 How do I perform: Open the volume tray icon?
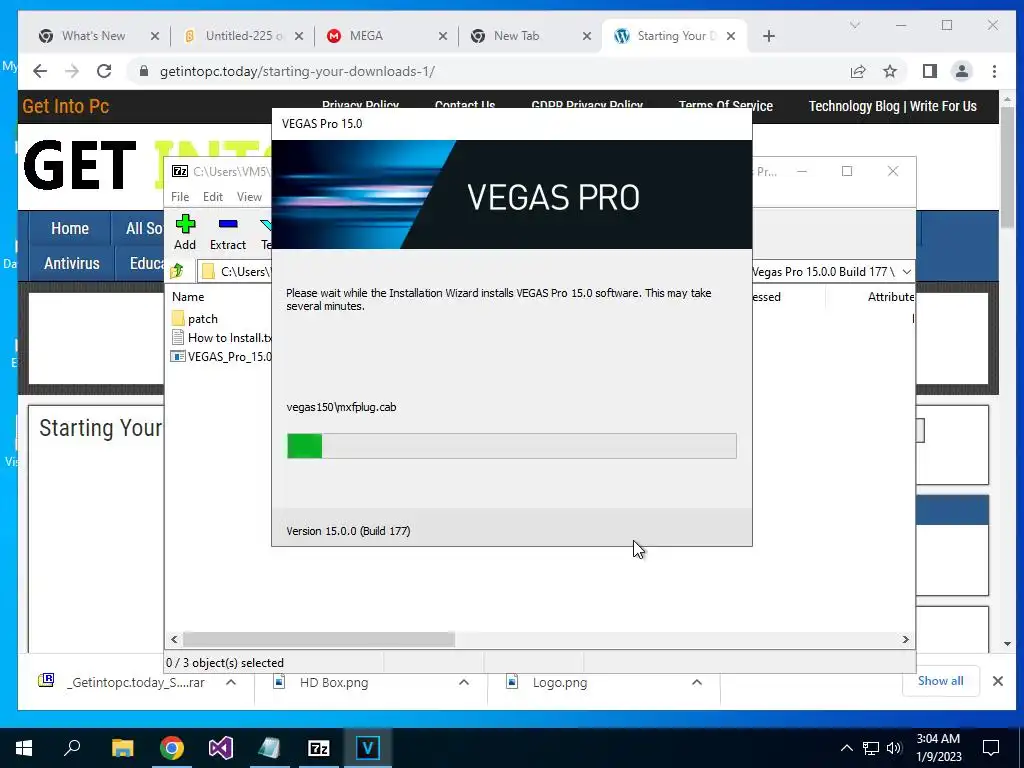(x=894, y=748)
